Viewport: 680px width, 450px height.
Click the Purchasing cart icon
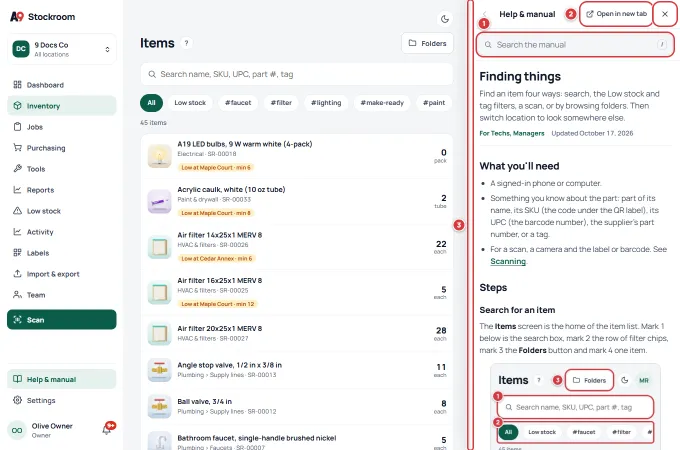tap(17, 147)
